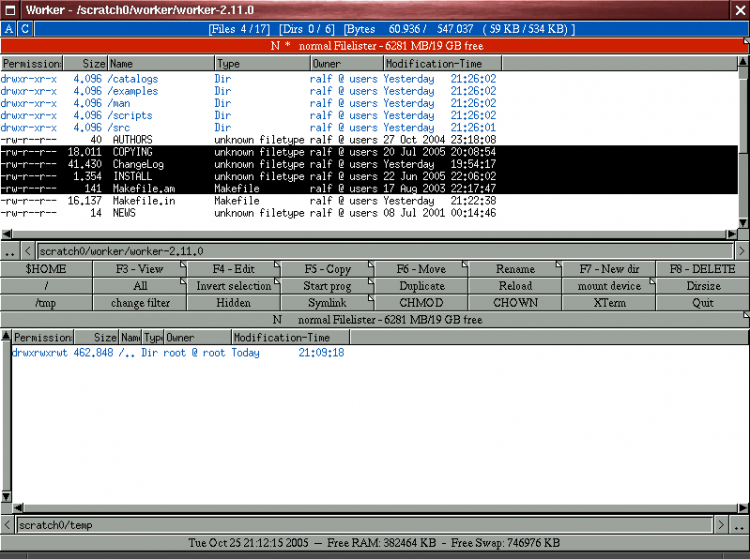Click the Rename button

click(x=515, y=269)
